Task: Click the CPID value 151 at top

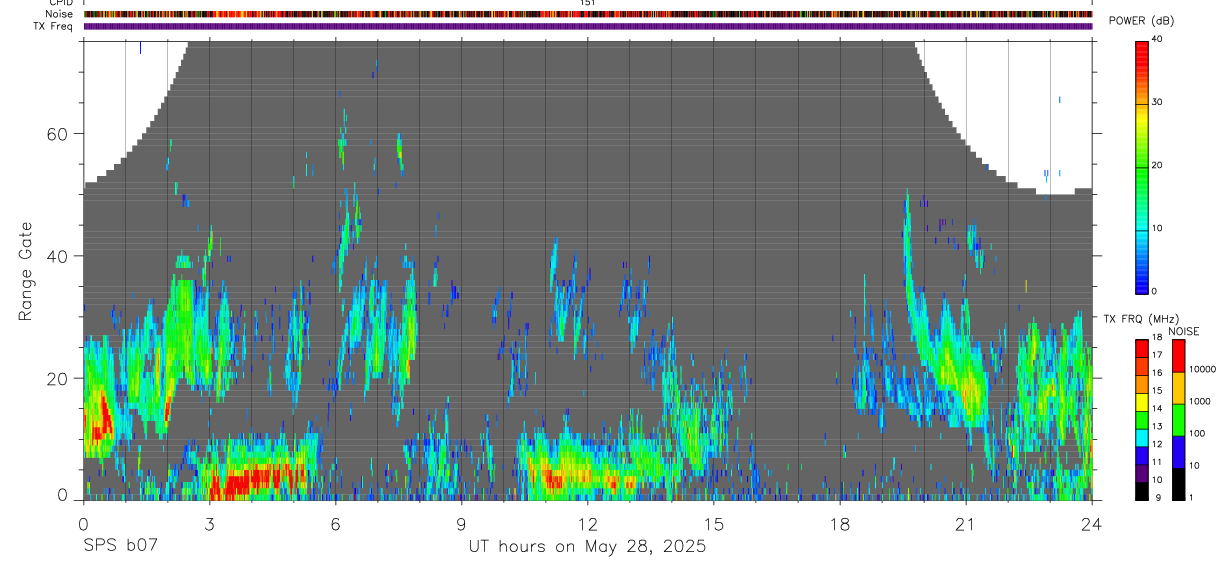Action: 588,3
